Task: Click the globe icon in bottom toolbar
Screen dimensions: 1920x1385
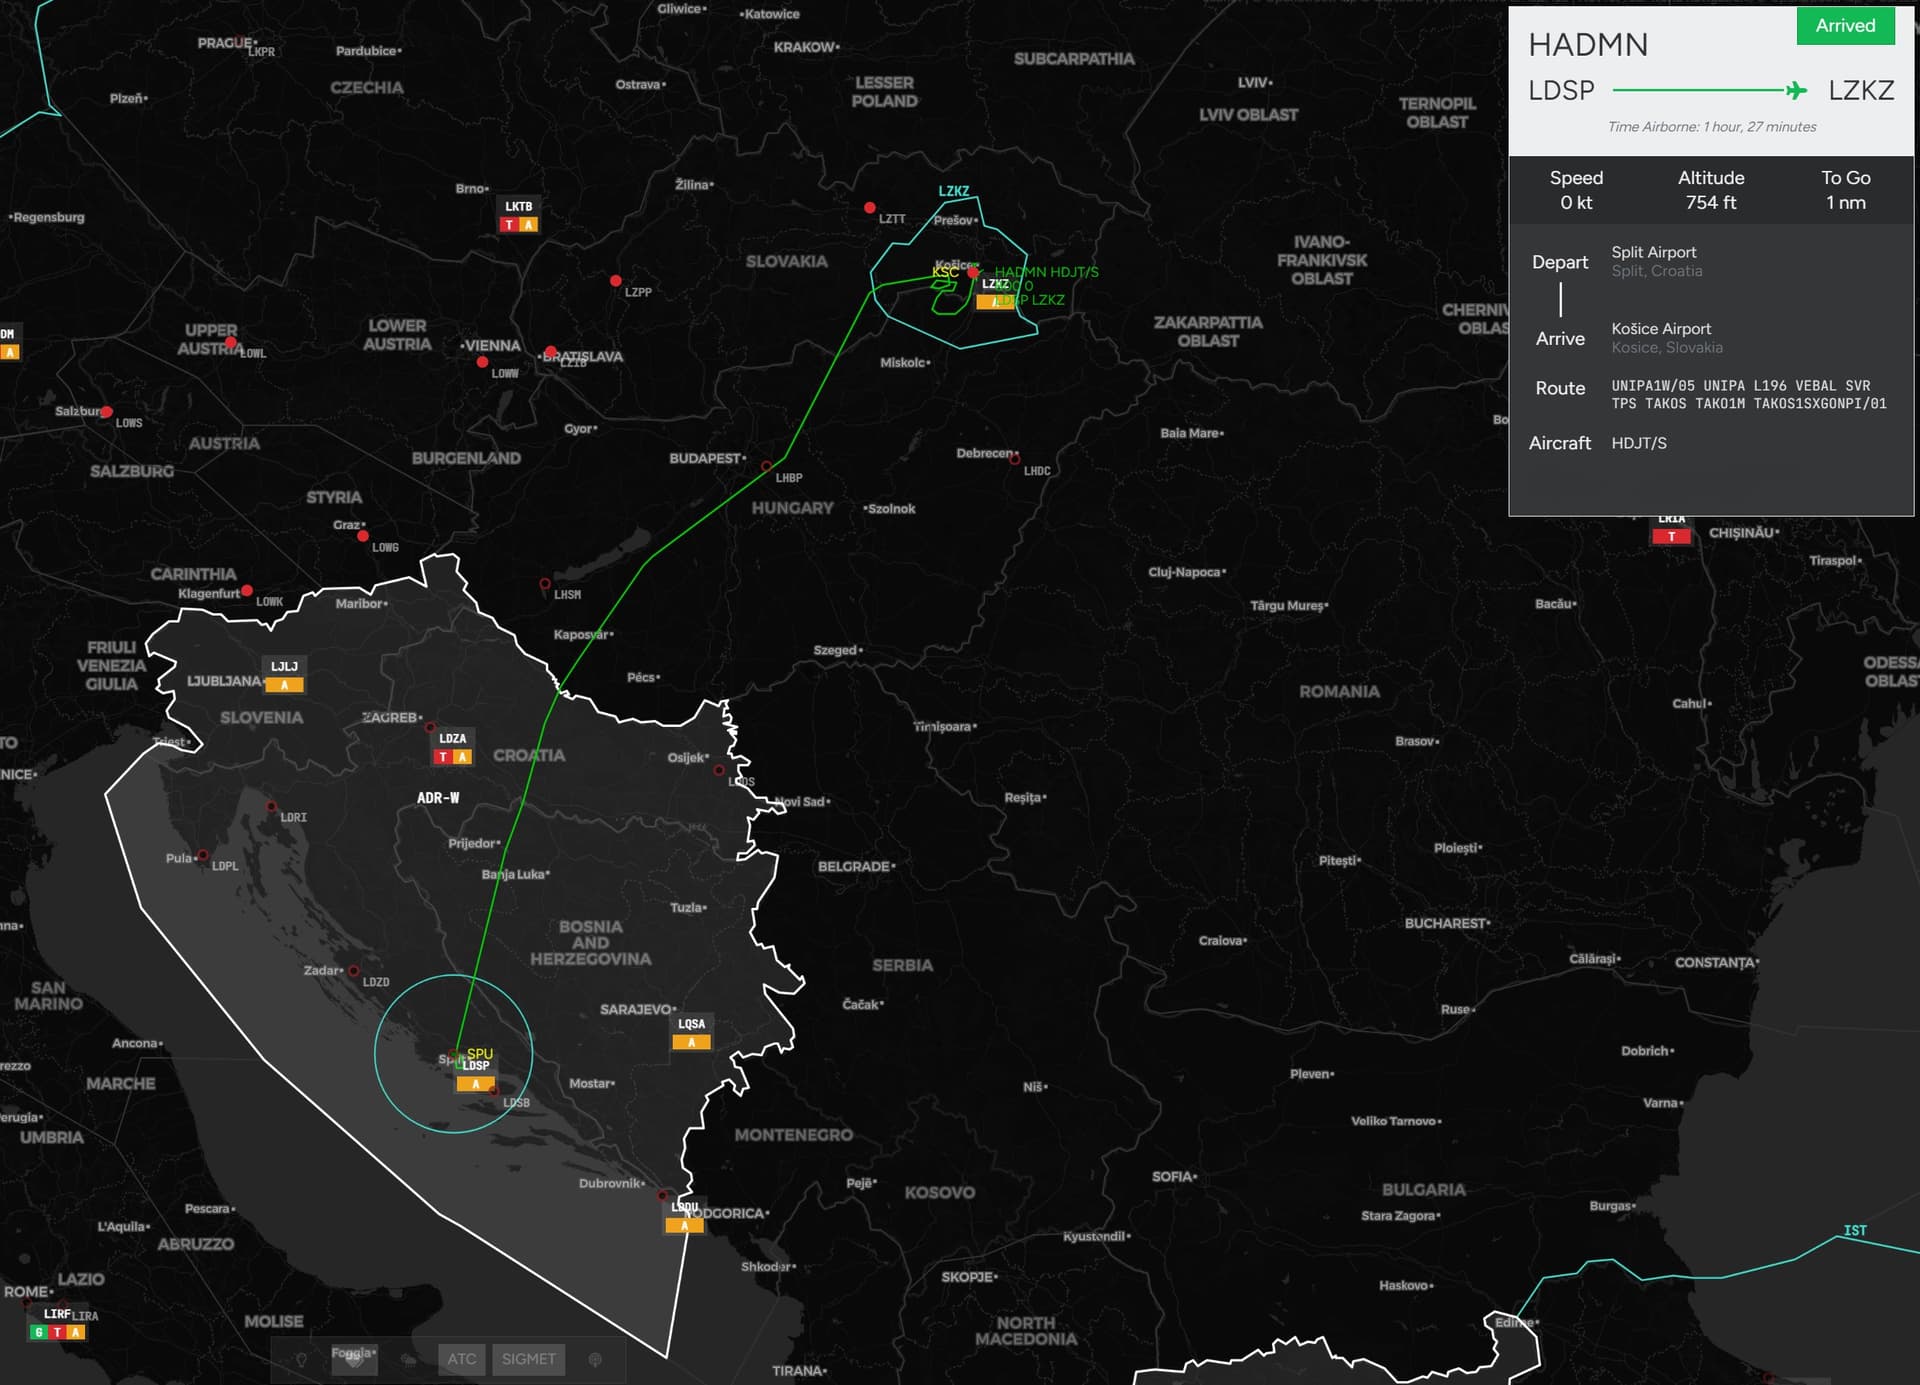Action: click(595, 1359)
